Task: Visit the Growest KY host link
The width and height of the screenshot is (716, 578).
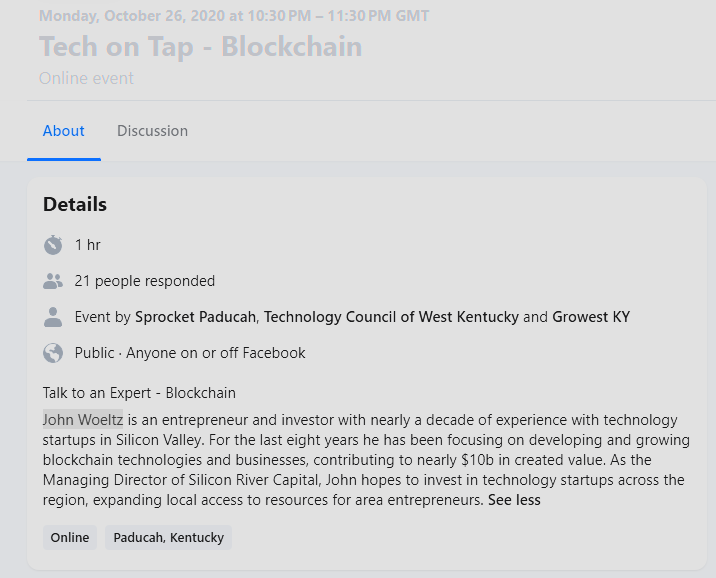Action: click(591, 317)
